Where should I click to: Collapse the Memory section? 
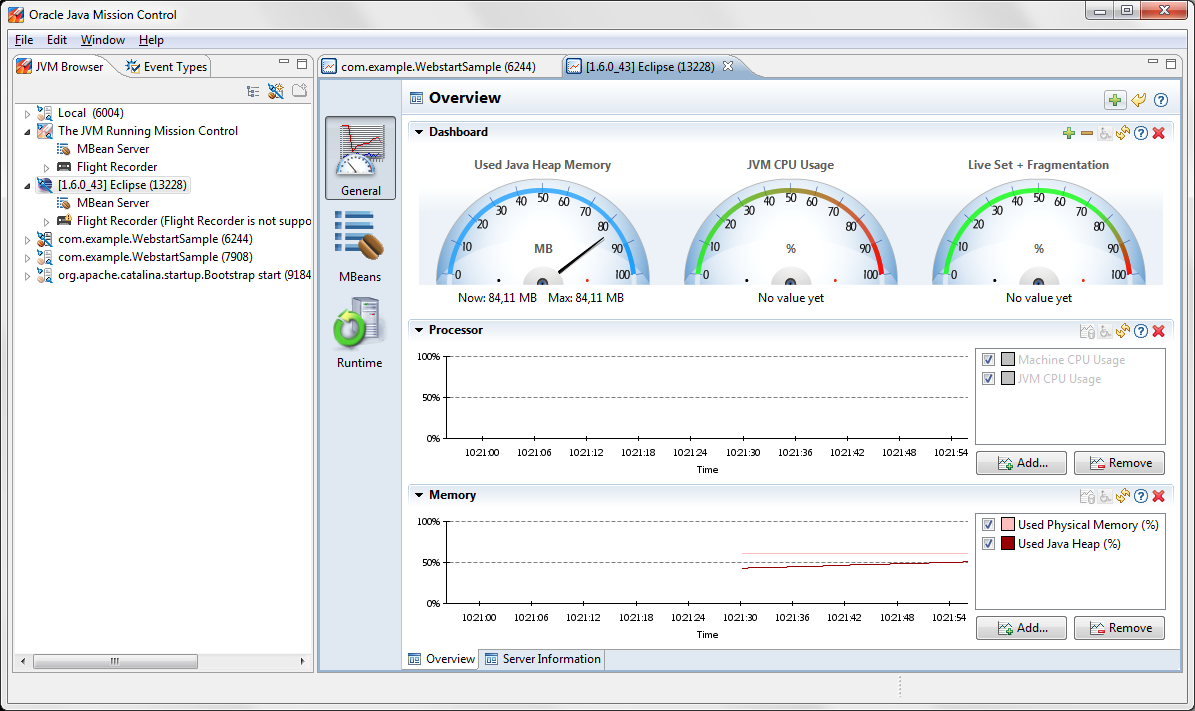tap(418, 495)
